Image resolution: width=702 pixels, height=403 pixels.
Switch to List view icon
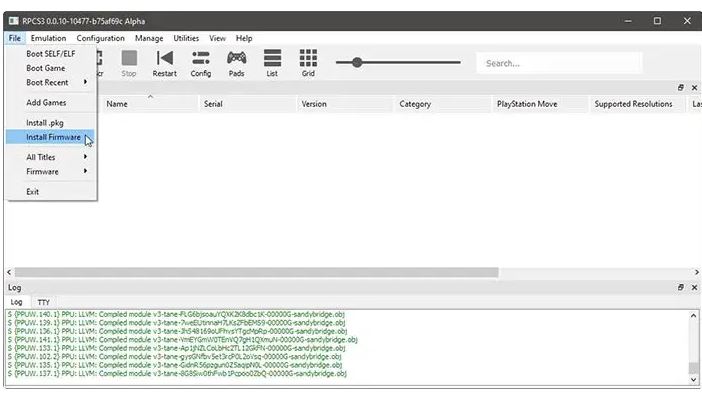272,63
